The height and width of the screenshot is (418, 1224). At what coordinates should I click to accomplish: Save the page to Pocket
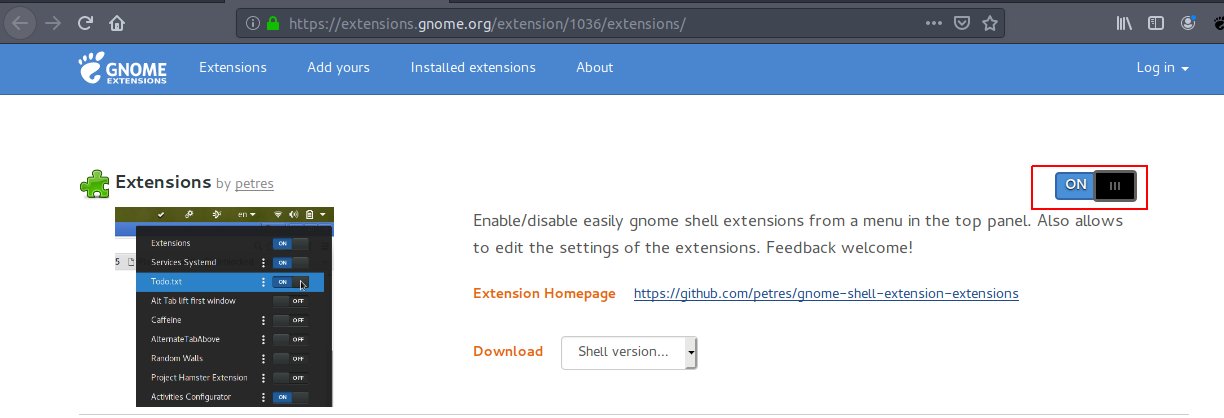[x=961, y=22]
